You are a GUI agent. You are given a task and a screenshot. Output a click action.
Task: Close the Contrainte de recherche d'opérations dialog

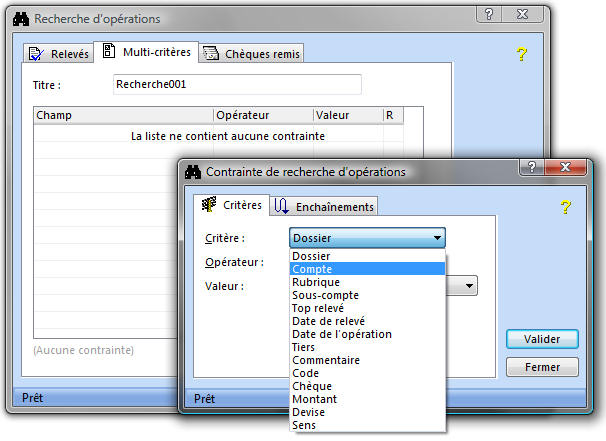pyautogui.click(x=565, y=168)
